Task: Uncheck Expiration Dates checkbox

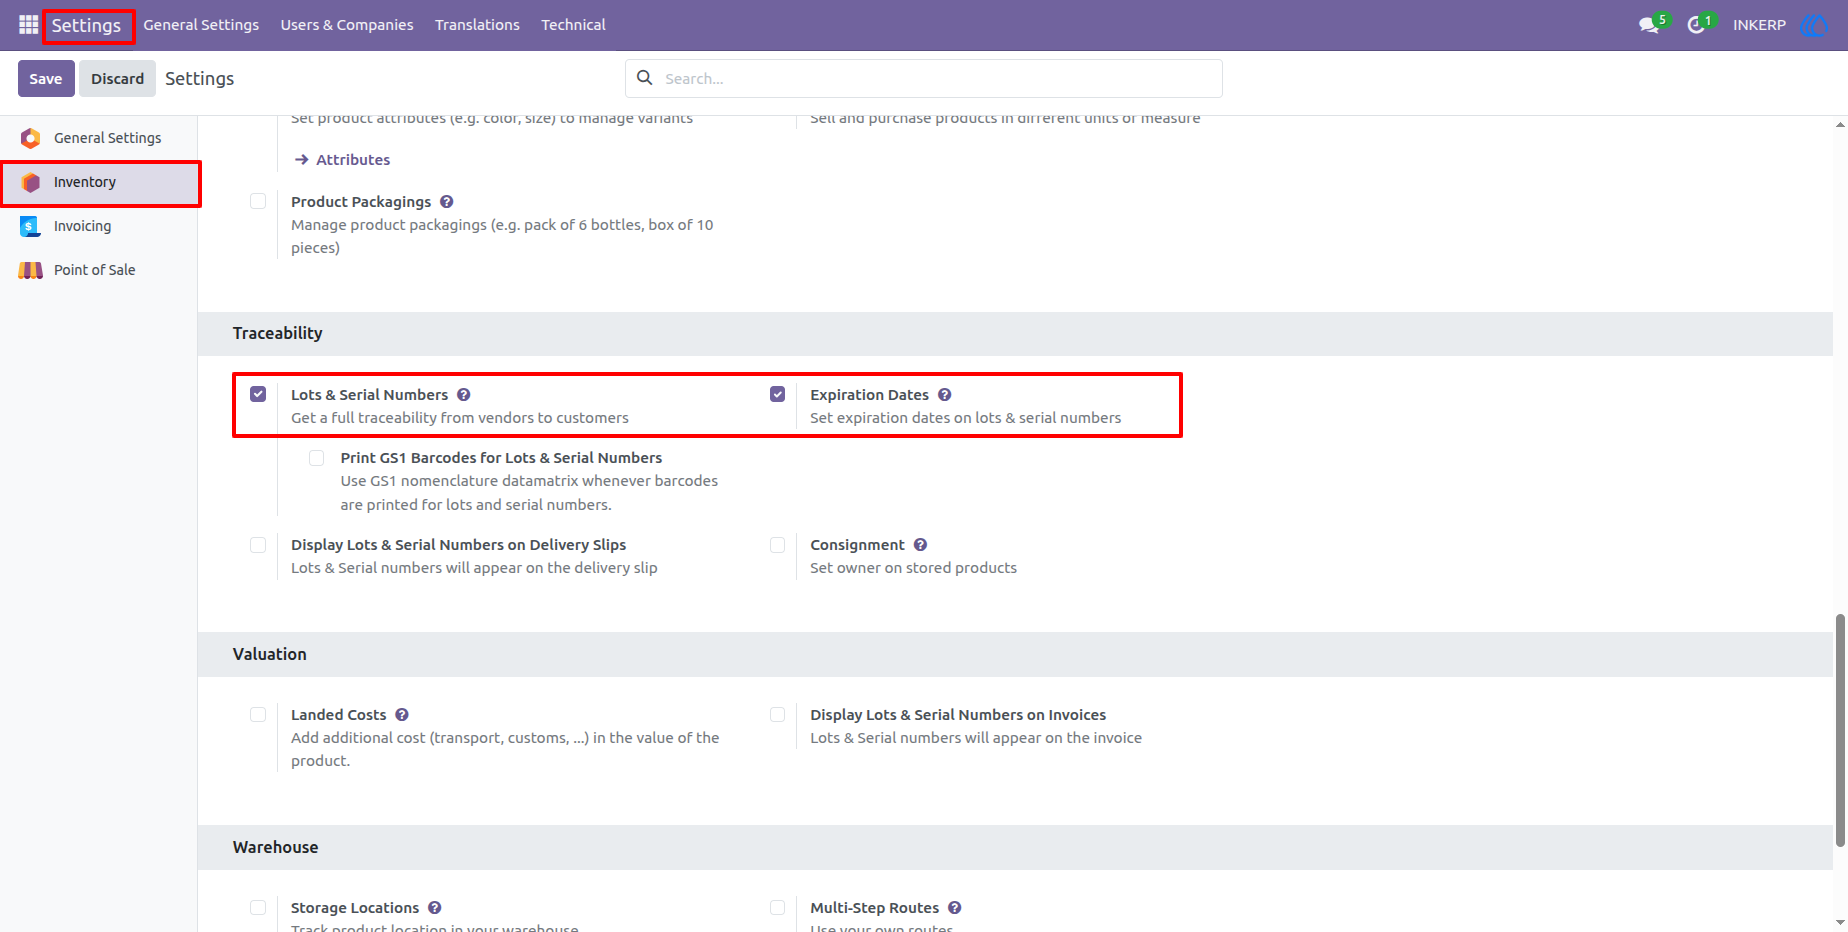Action: pyautogui.click(x=777, y=394)
